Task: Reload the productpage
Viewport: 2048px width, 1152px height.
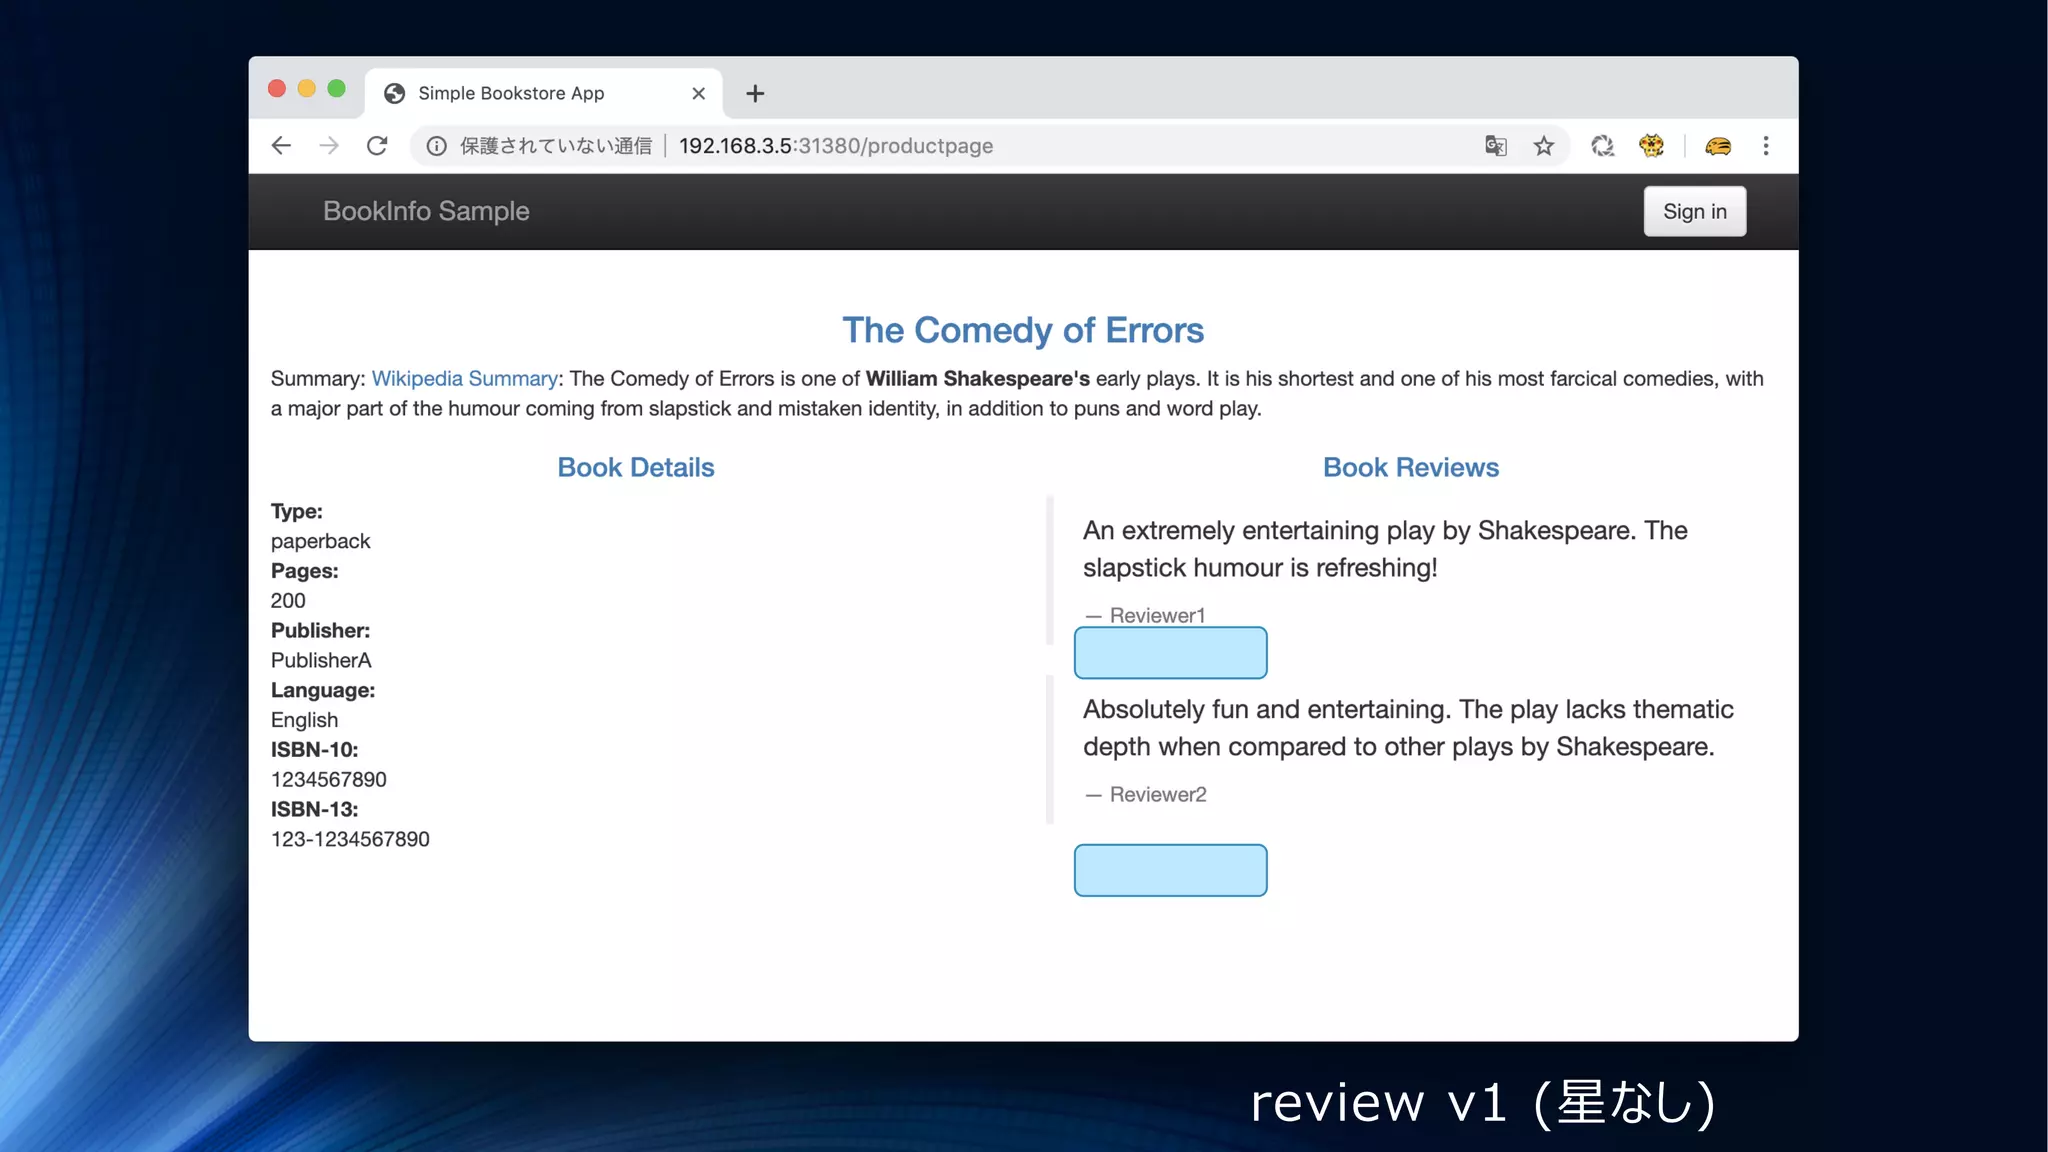Action: (x=377, y=146)
